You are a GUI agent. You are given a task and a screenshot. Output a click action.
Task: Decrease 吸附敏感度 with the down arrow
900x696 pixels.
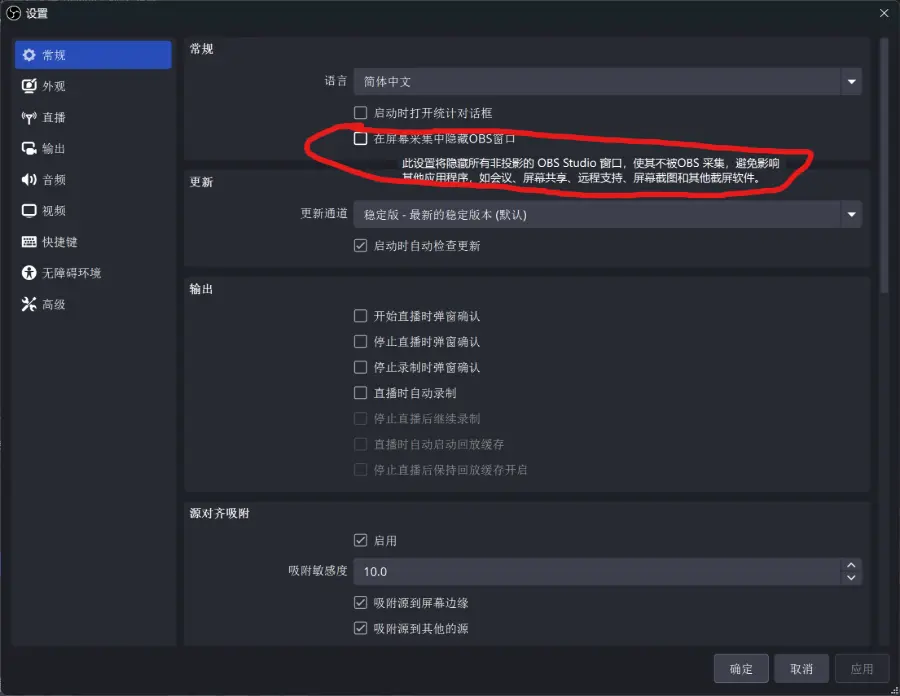[x=851, y=578]
